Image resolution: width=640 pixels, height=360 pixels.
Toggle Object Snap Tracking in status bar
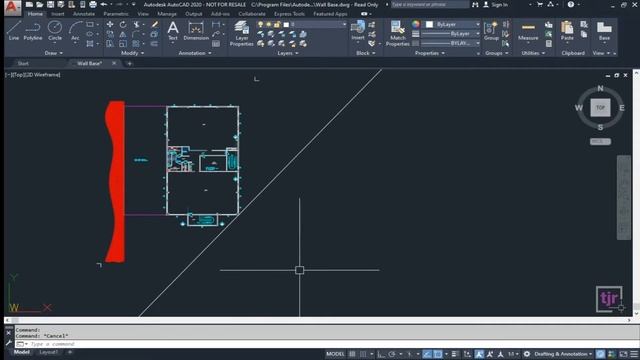pos(427,354)
